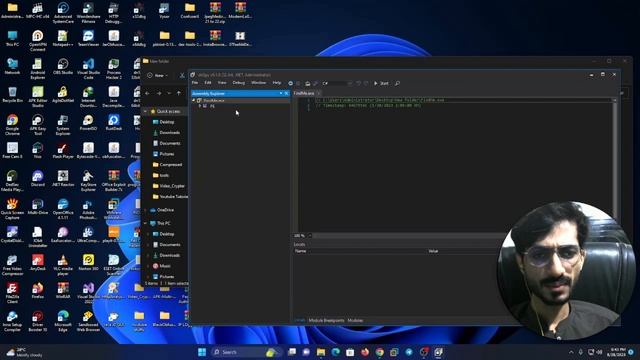Open the C# language dropdown in dnSpy toolbar
This screenshot has height=360, width=640.
point(337,83)
